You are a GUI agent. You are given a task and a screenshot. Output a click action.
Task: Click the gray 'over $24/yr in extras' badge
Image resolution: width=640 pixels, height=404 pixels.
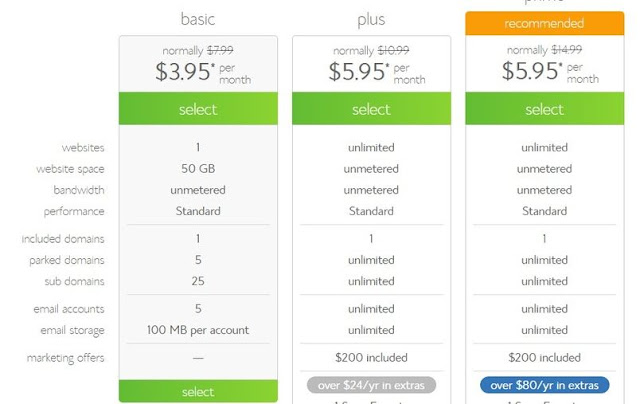click(371, 385)
